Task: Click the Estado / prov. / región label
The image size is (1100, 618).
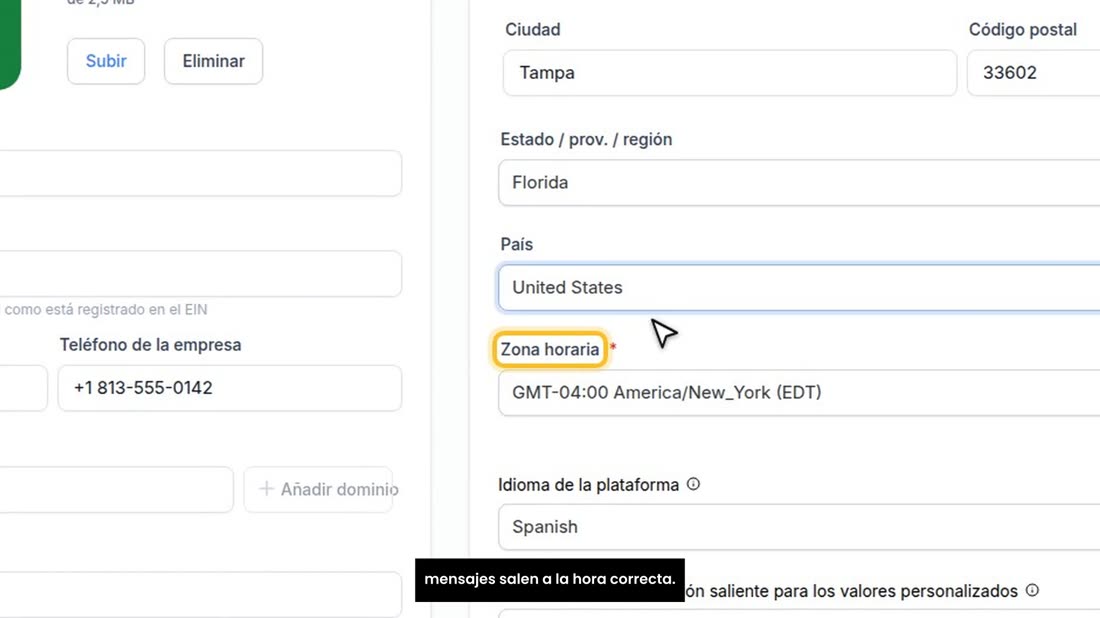Action: (586, 140)
